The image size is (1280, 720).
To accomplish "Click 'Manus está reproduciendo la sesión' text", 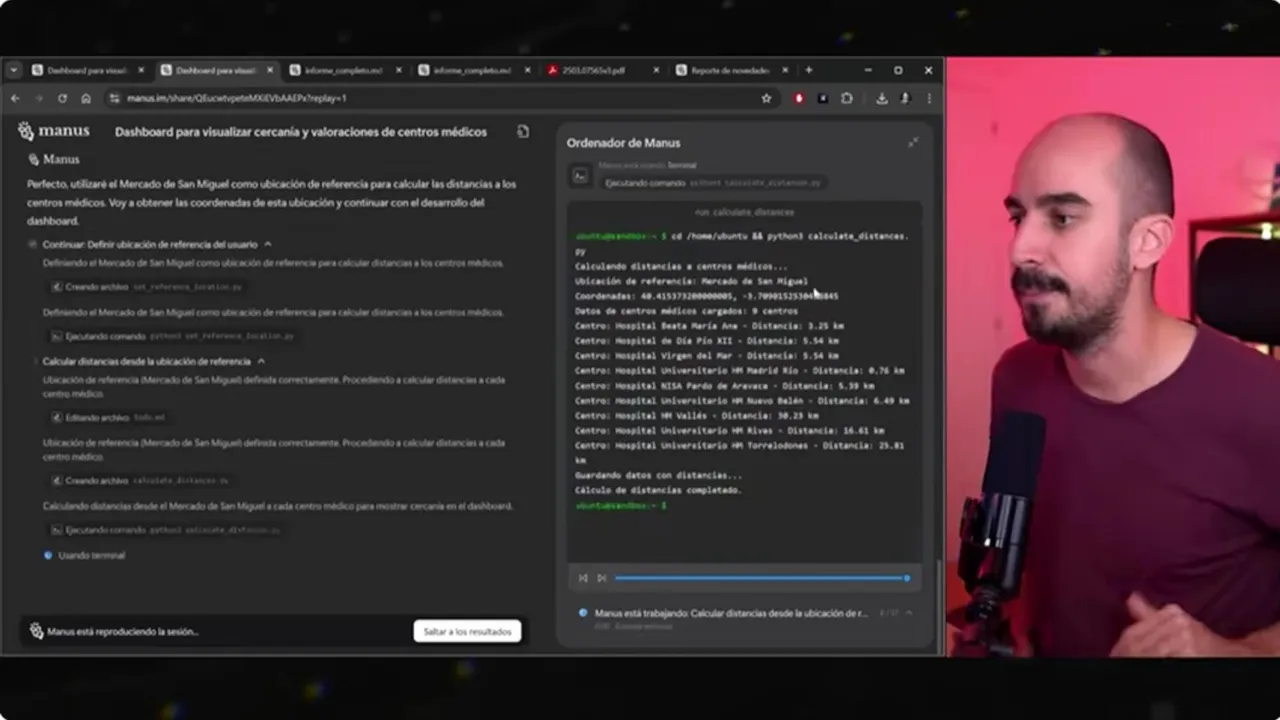I will click(x=123, y=631).
